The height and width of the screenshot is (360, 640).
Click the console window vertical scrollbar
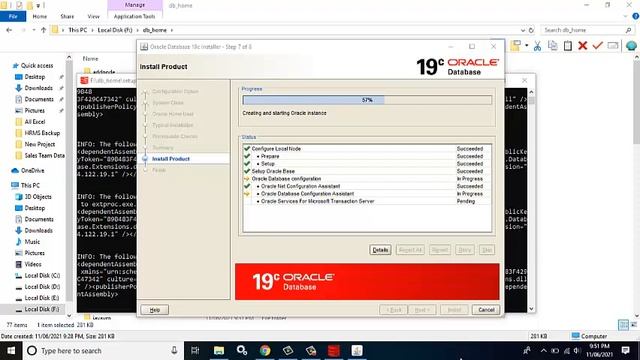tap(531, 200)
